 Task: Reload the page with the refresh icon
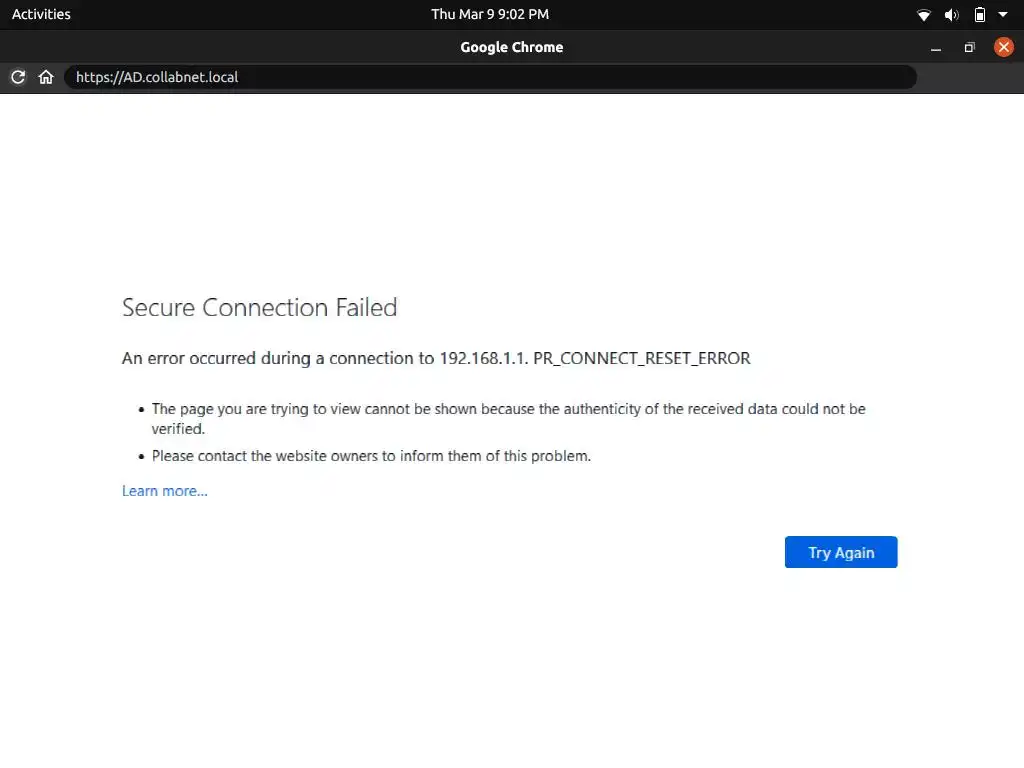18,77
